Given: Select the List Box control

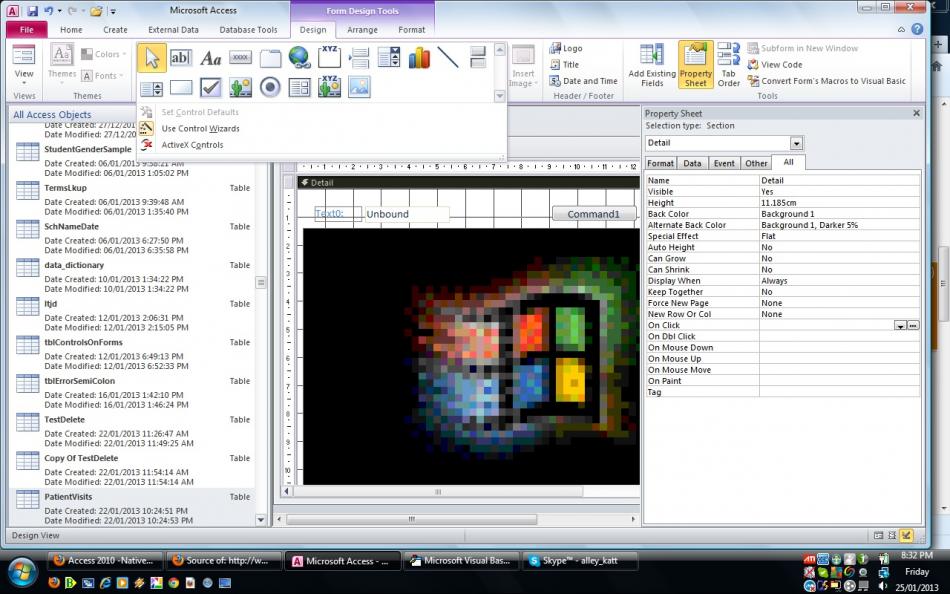Looking at the screenshot, I should (x=151, y=88).
